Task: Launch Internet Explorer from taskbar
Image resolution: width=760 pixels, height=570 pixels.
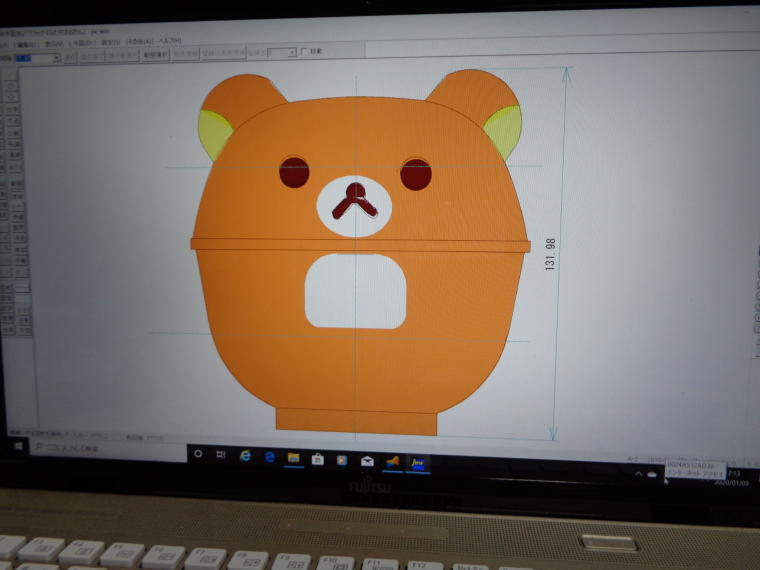Action: point(245,456)
